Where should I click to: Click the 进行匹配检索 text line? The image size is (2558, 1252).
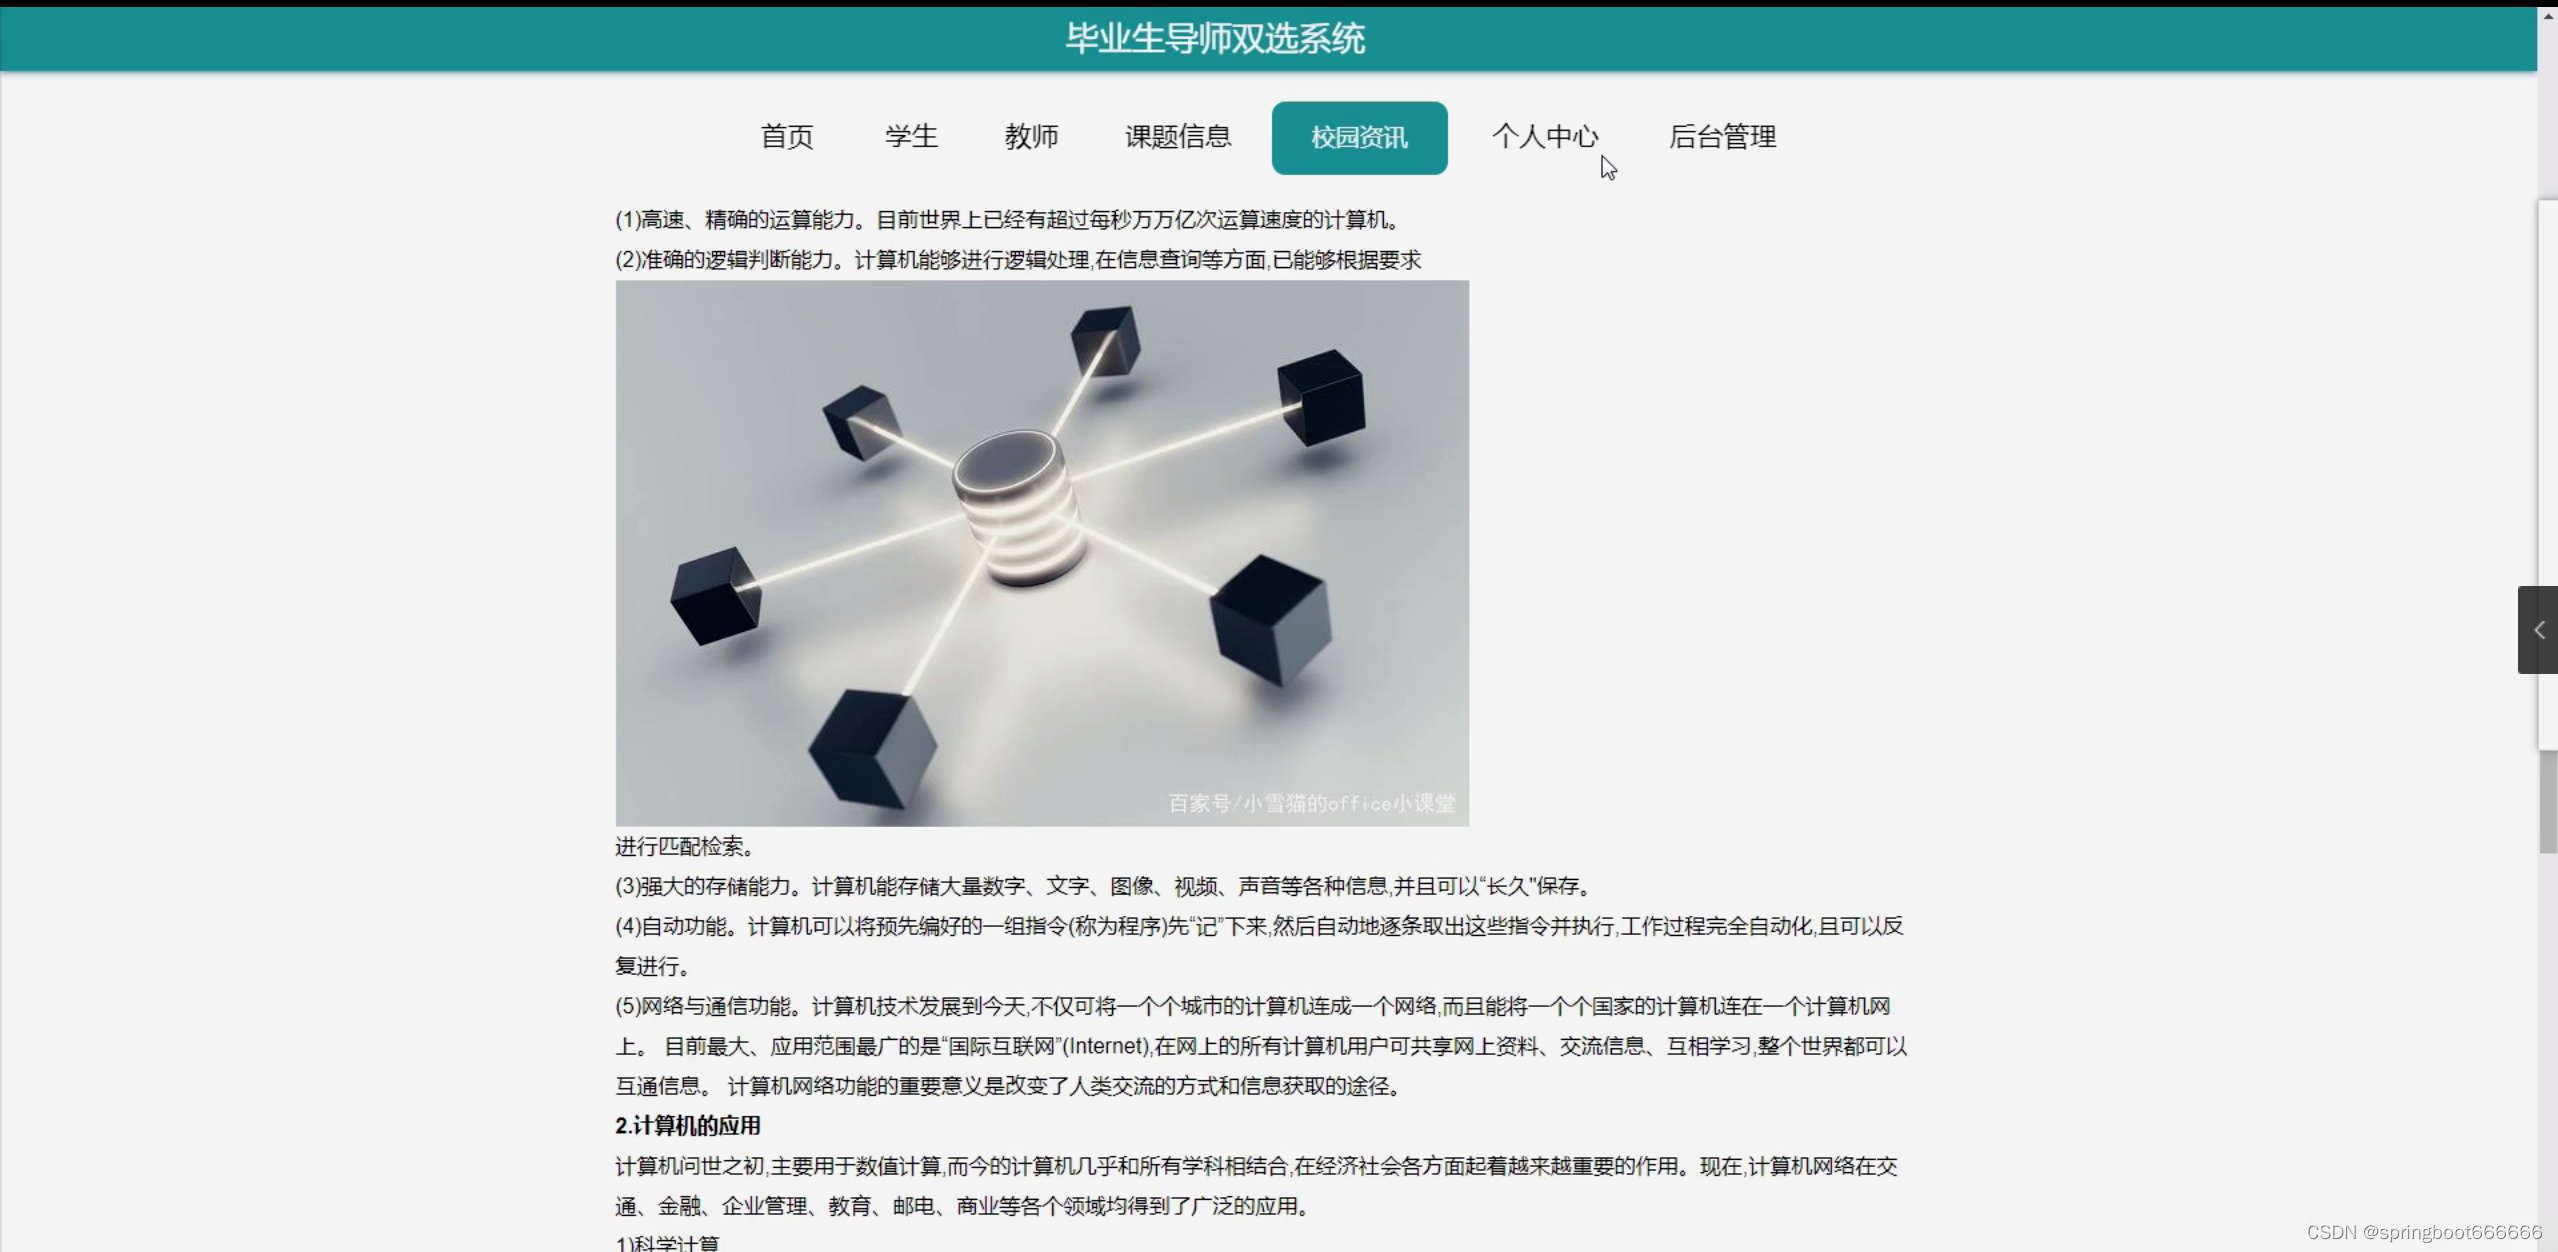684,847
